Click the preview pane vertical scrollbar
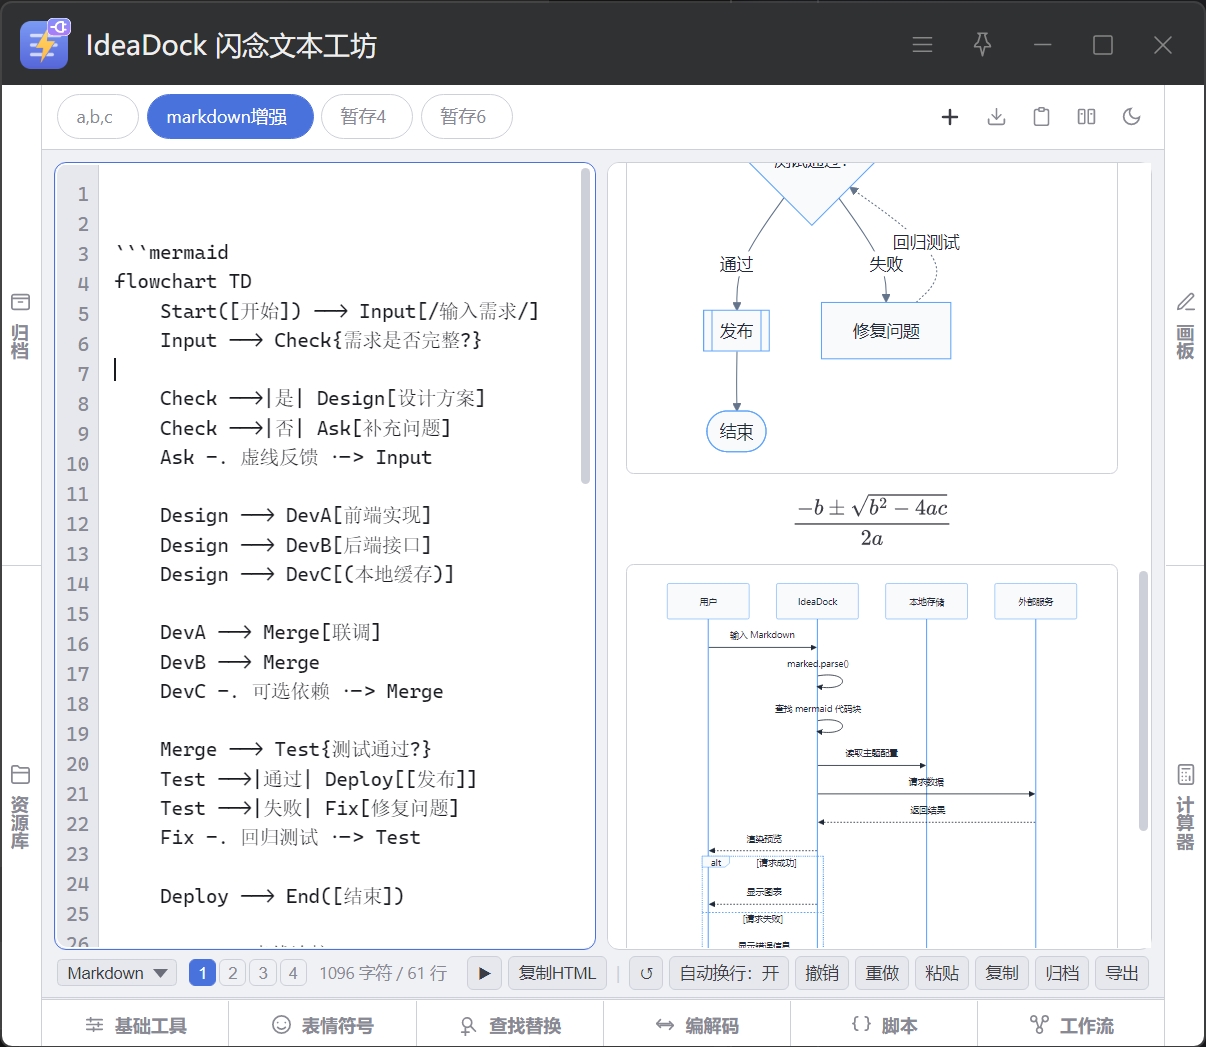 coord(1144,700)
